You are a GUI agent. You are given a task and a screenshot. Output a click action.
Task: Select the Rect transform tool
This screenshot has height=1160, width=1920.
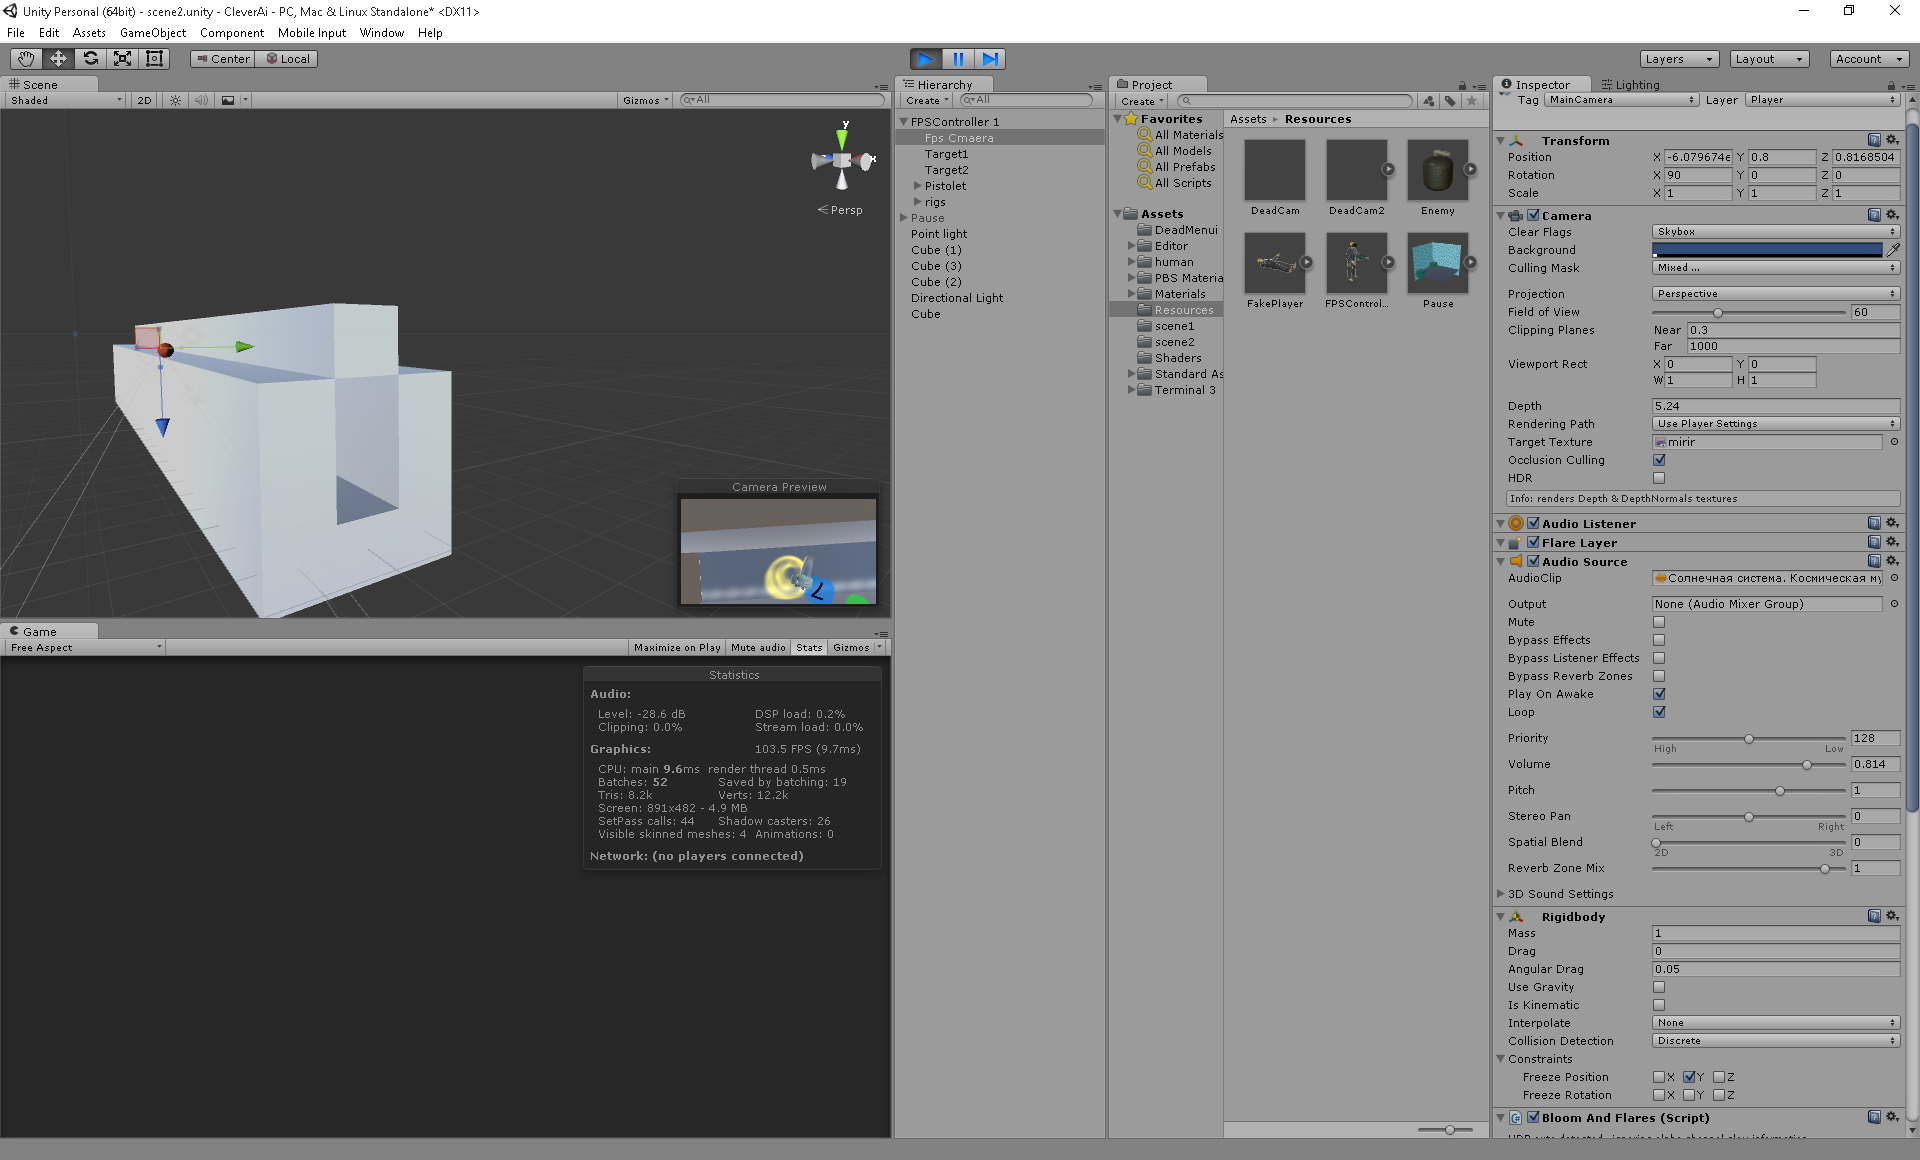pos(154,59)
